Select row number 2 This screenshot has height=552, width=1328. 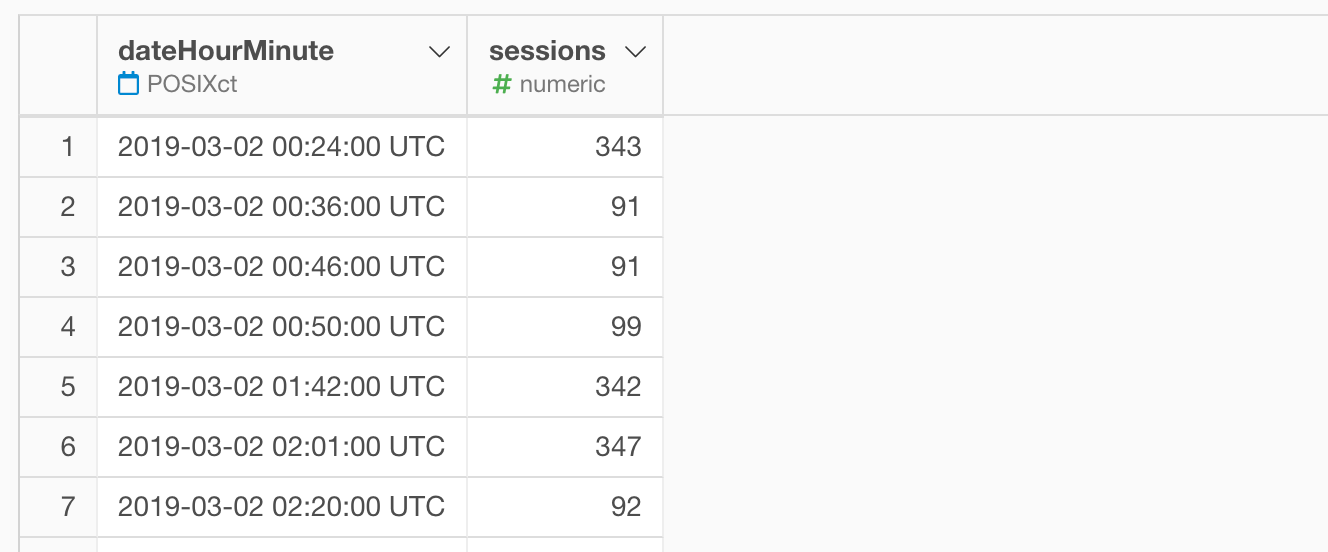[x=58, y=207]
